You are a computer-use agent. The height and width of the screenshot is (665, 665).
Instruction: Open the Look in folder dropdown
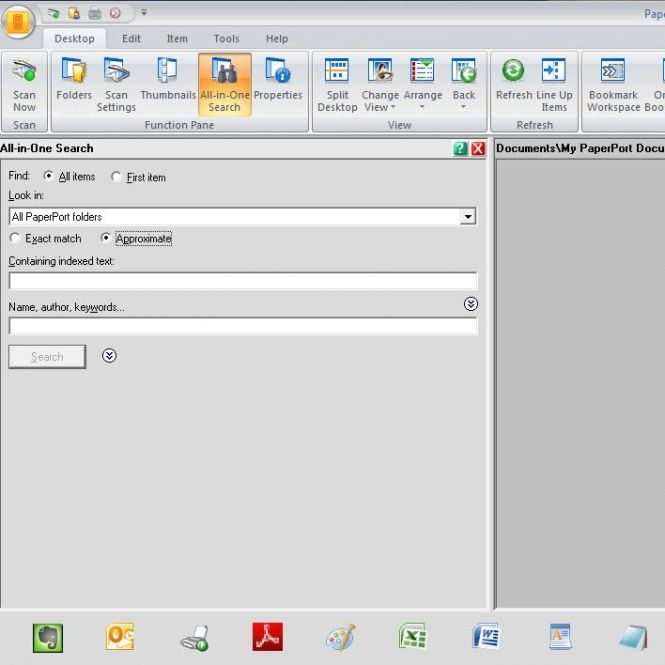[468, 217]
